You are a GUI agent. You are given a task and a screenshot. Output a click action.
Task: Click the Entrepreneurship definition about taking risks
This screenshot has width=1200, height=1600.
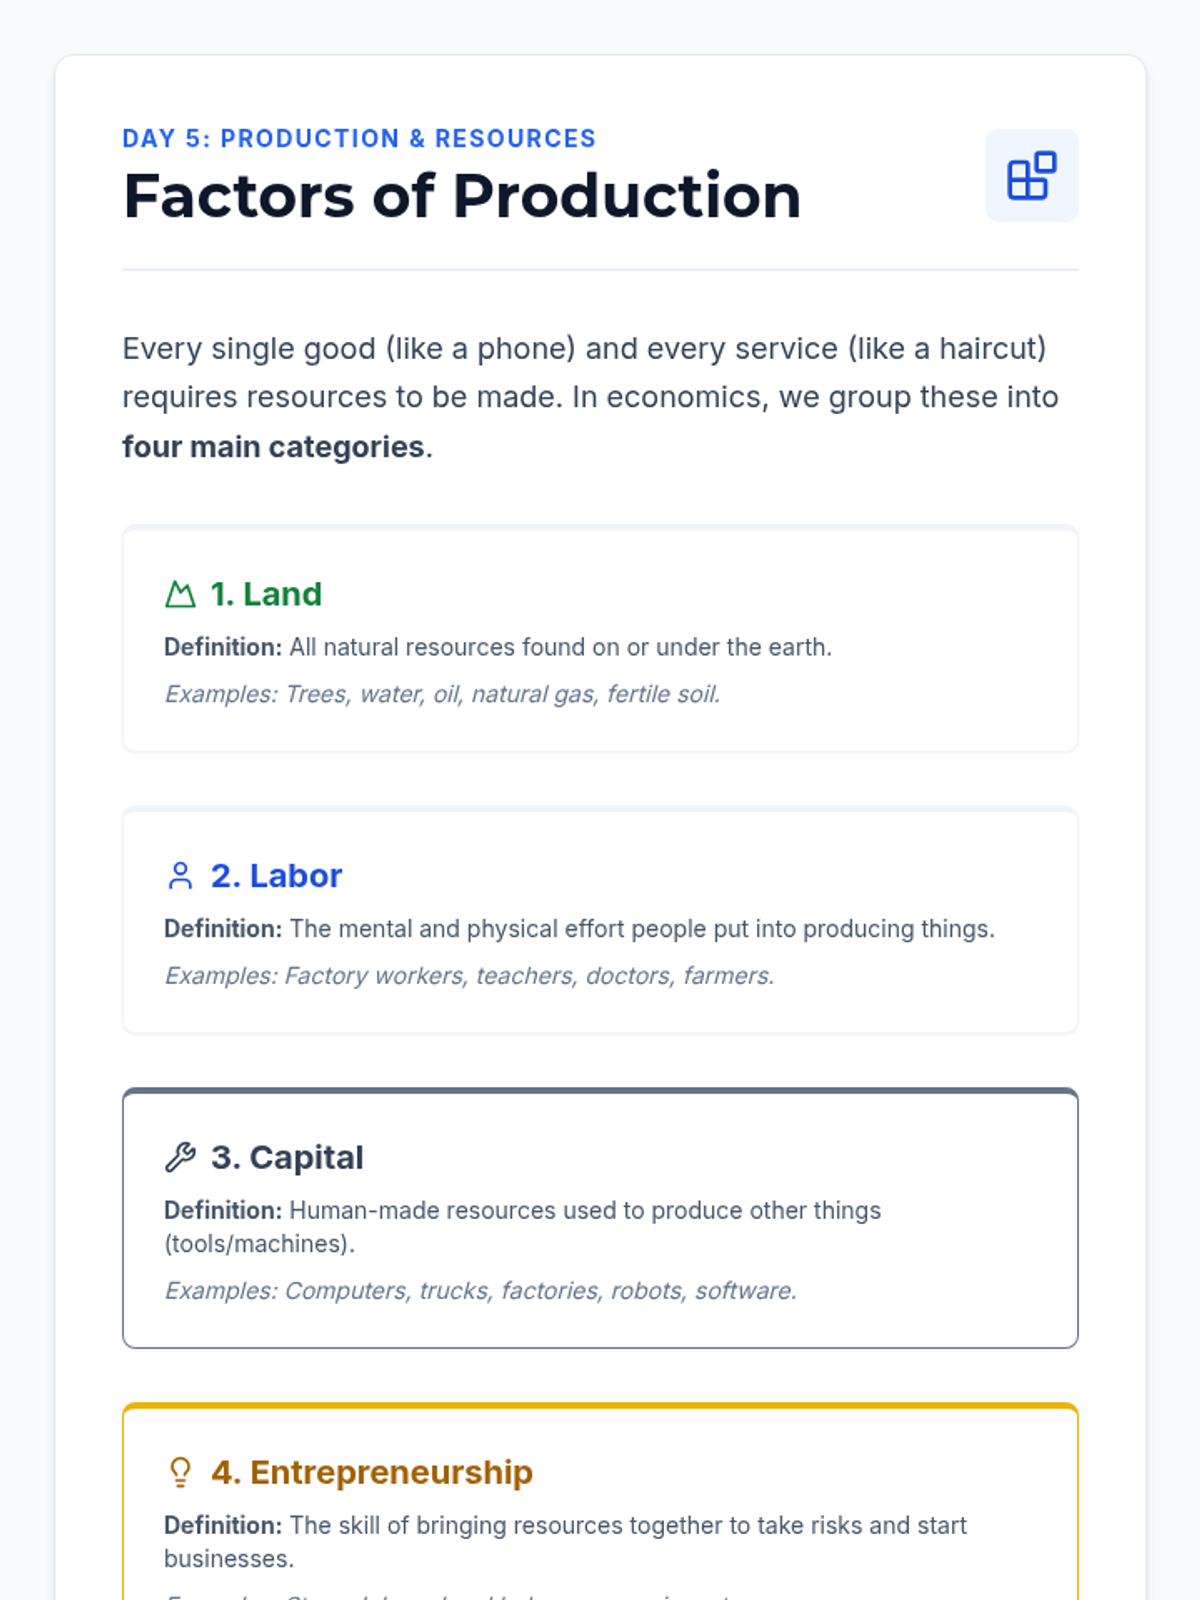coord(565,1541)
